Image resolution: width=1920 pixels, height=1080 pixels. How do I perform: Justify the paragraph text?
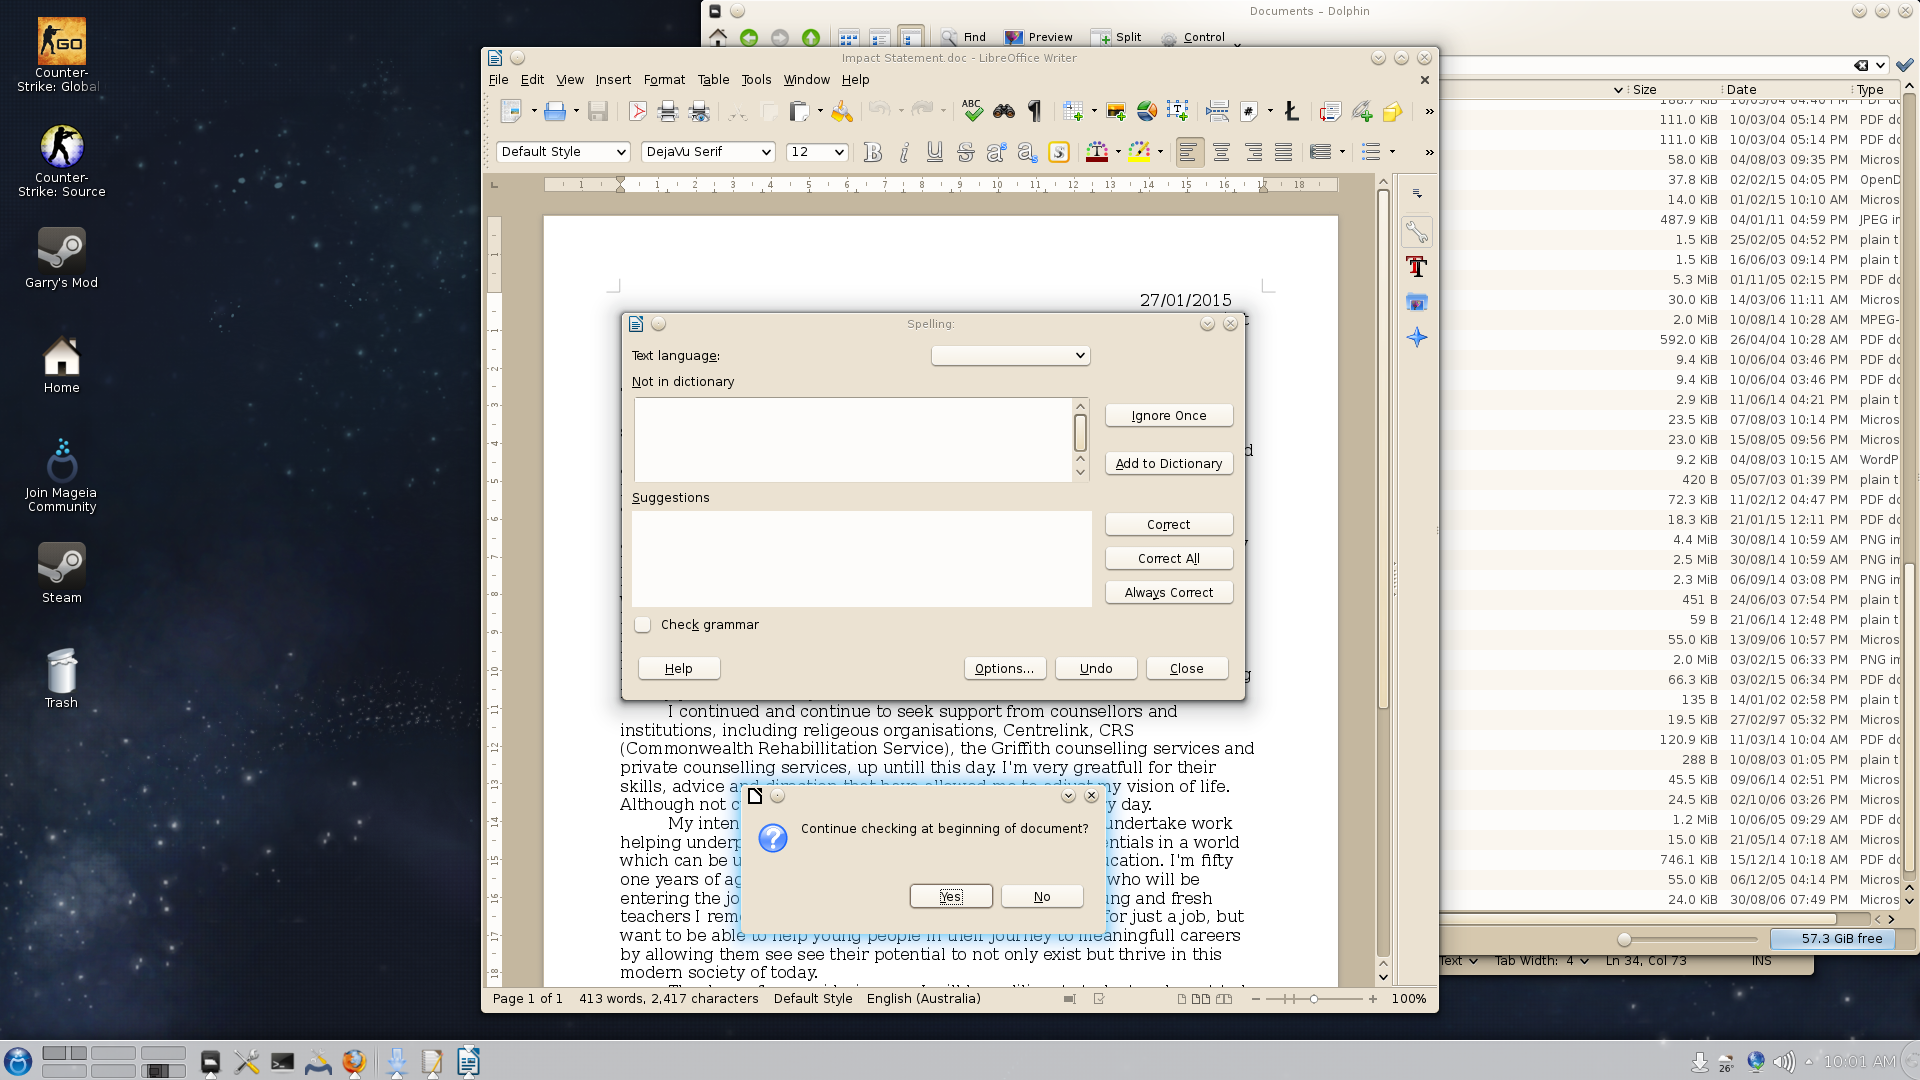coord(1284,152)
